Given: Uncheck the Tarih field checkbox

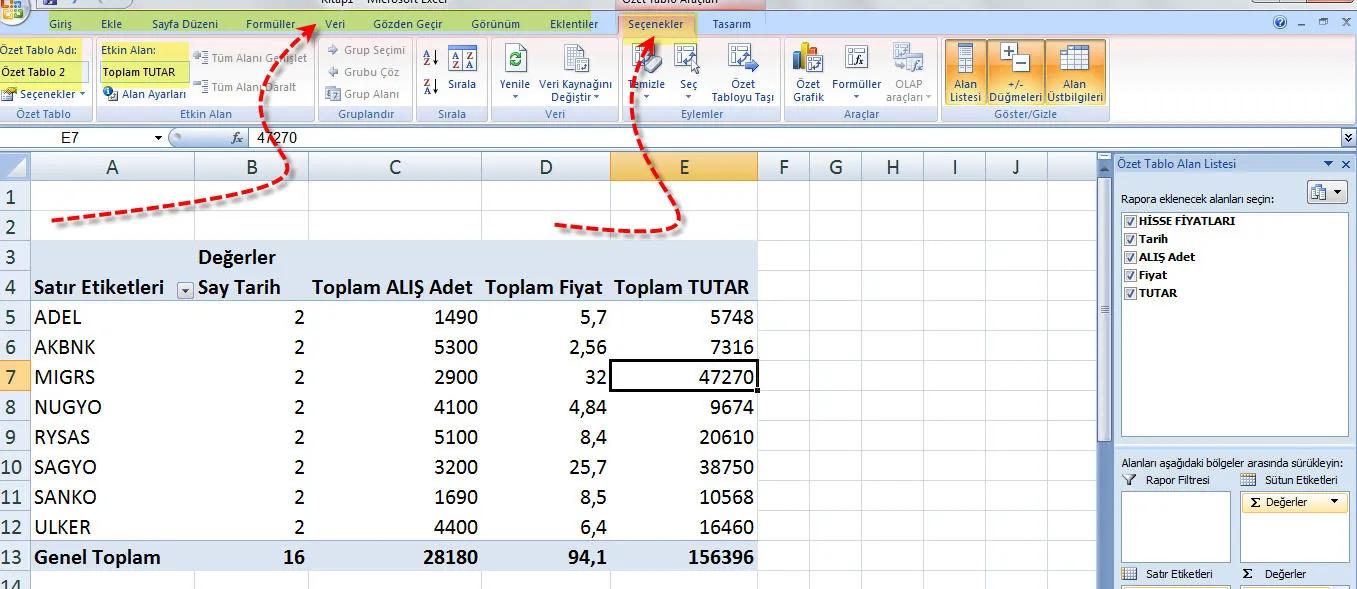Looking at the screenshot, I should (x=1130, y=239).
